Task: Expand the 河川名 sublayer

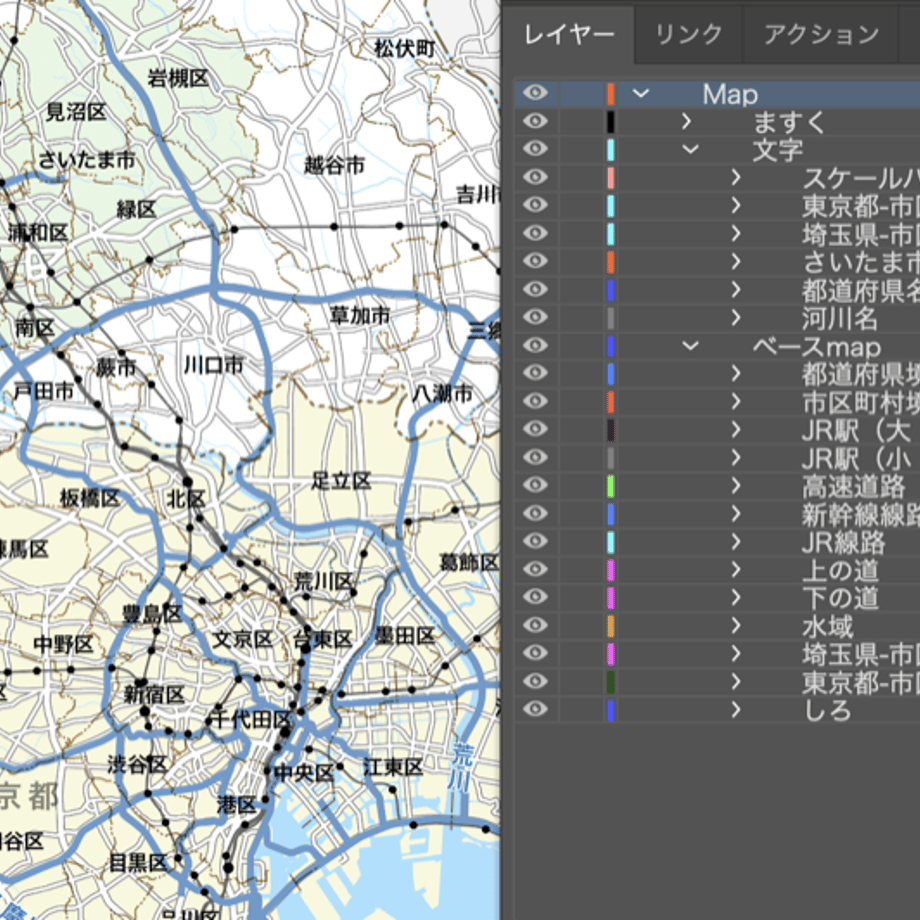Action: pyautogui.click(x=736, y=317)
